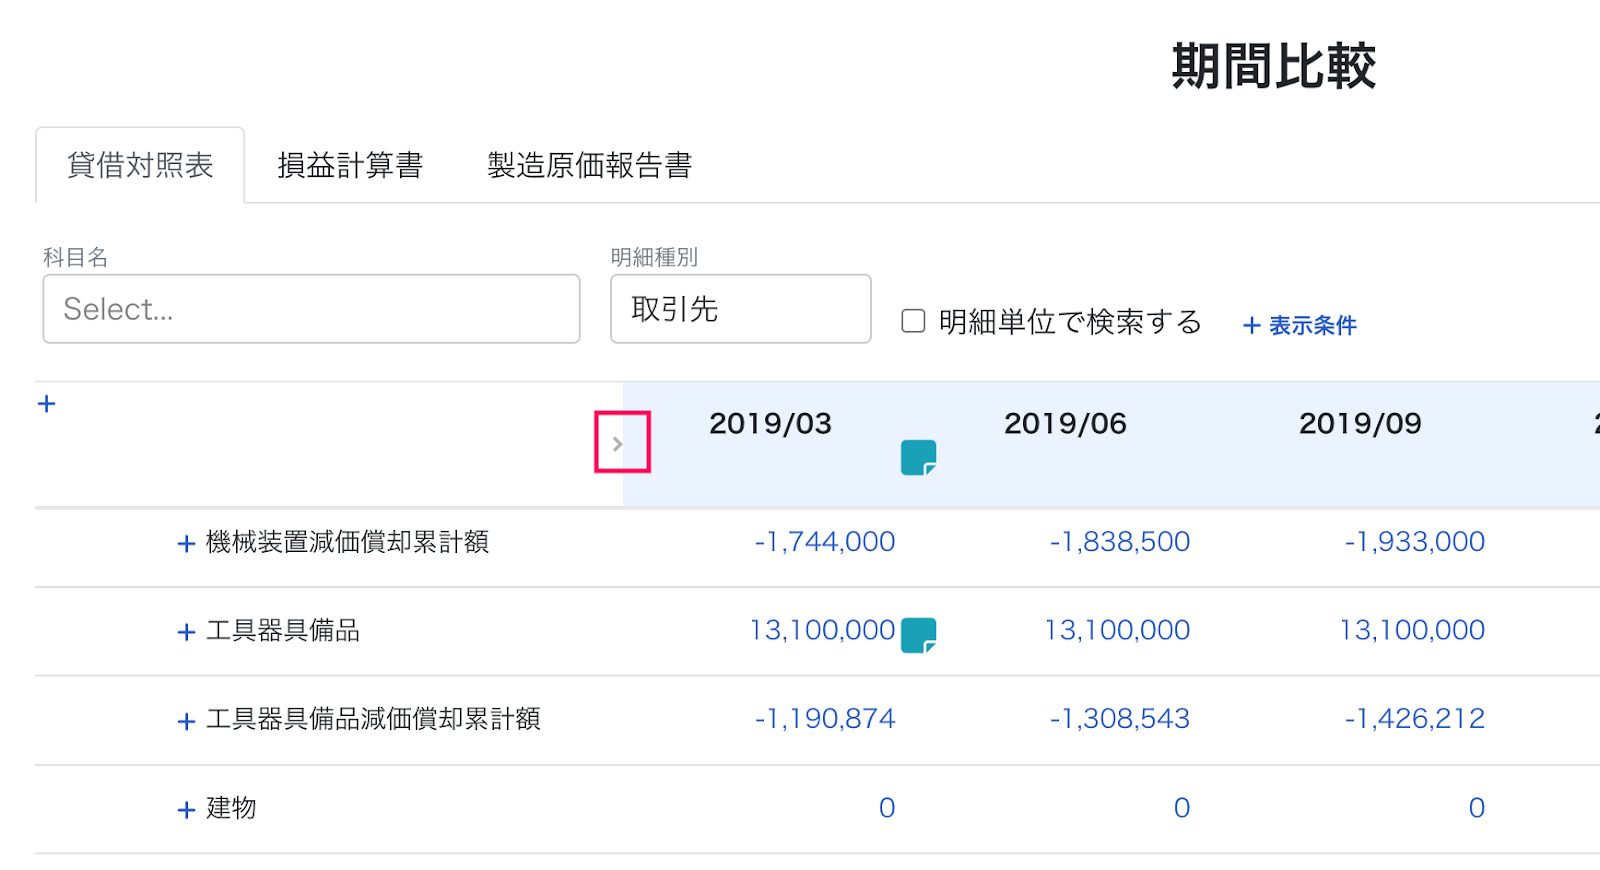Switch to the 損益計算書 tab
The width and height of the screenshot is (1600, 870).
coord(350,165)
